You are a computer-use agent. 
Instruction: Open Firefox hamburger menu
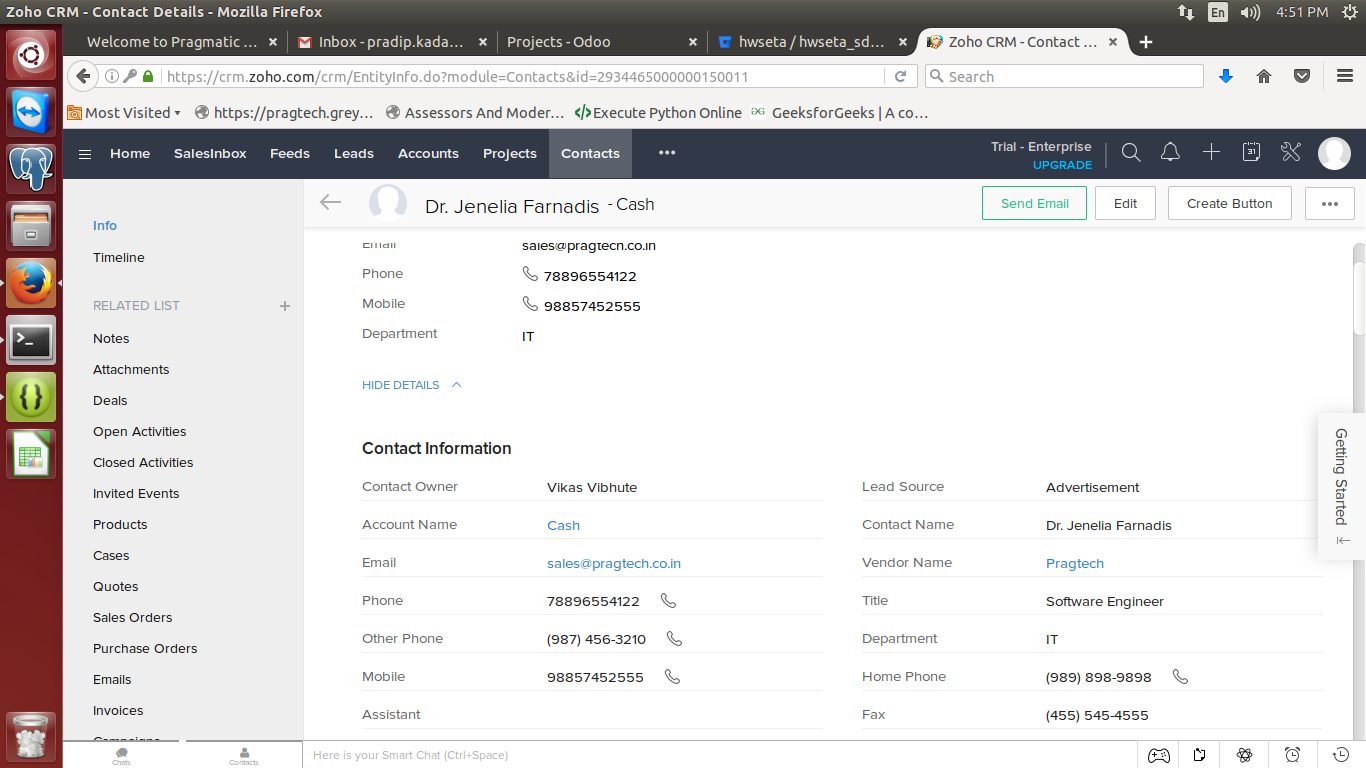pos(1345,77)
